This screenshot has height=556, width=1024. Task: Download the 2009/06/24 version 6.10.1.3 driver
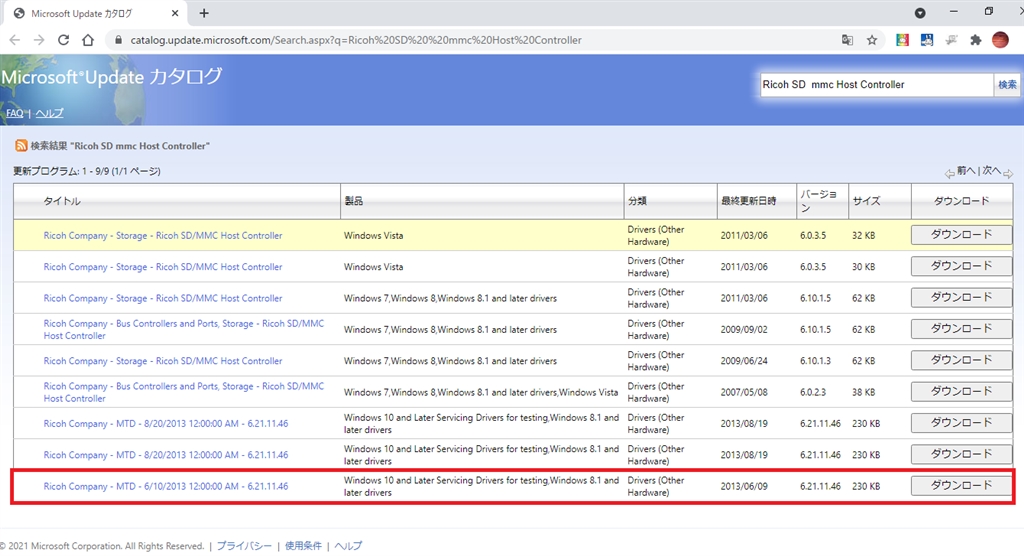[961, 360]
